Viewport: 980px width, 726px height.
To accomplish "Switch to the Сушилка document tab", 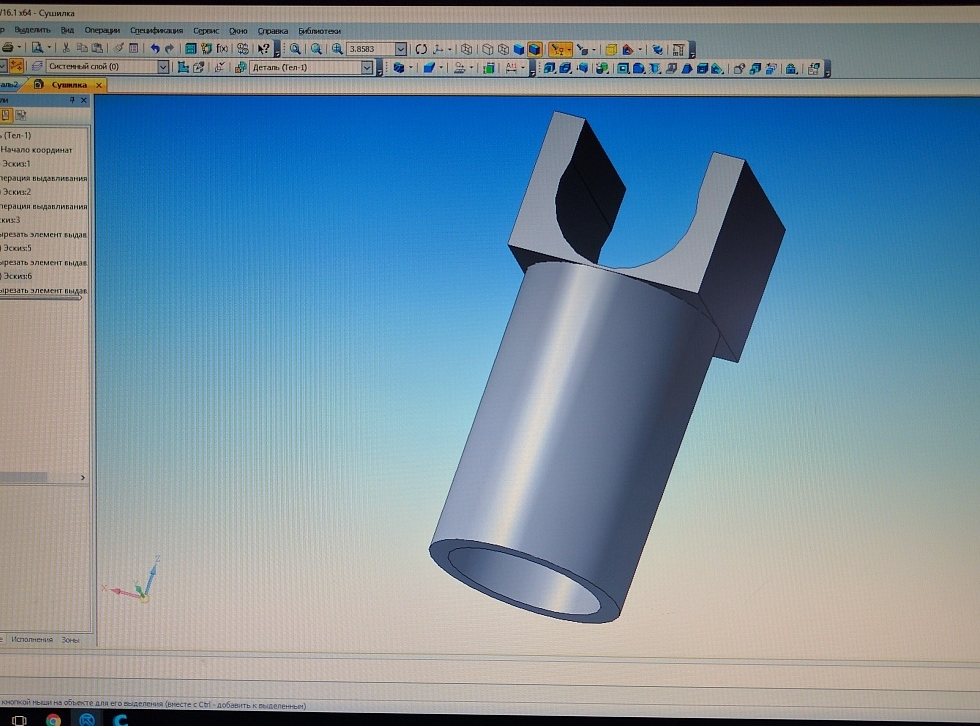I will [68, 84].
